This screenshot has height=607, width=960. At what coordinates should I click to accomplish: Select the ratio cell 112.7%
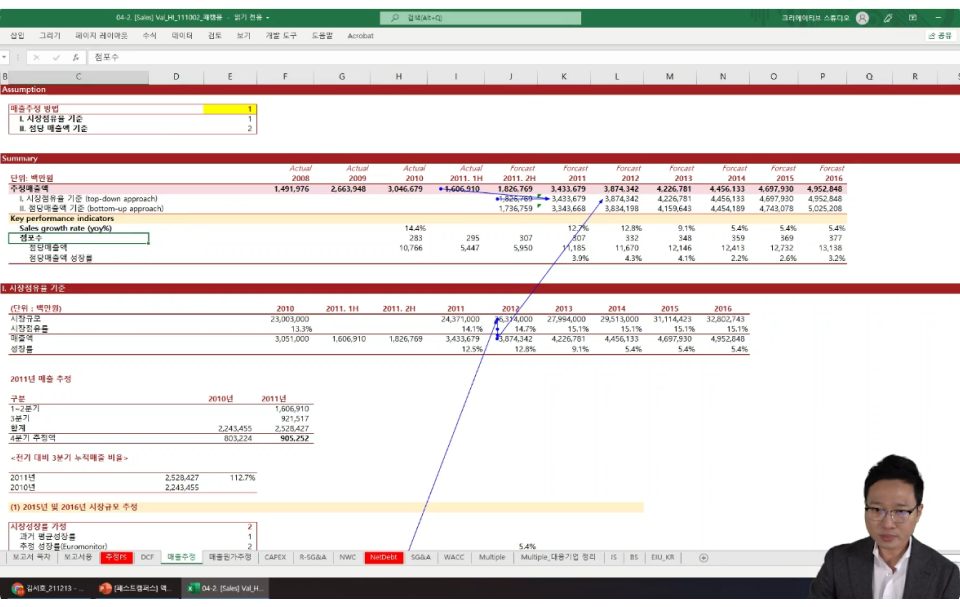click(230, 478)
